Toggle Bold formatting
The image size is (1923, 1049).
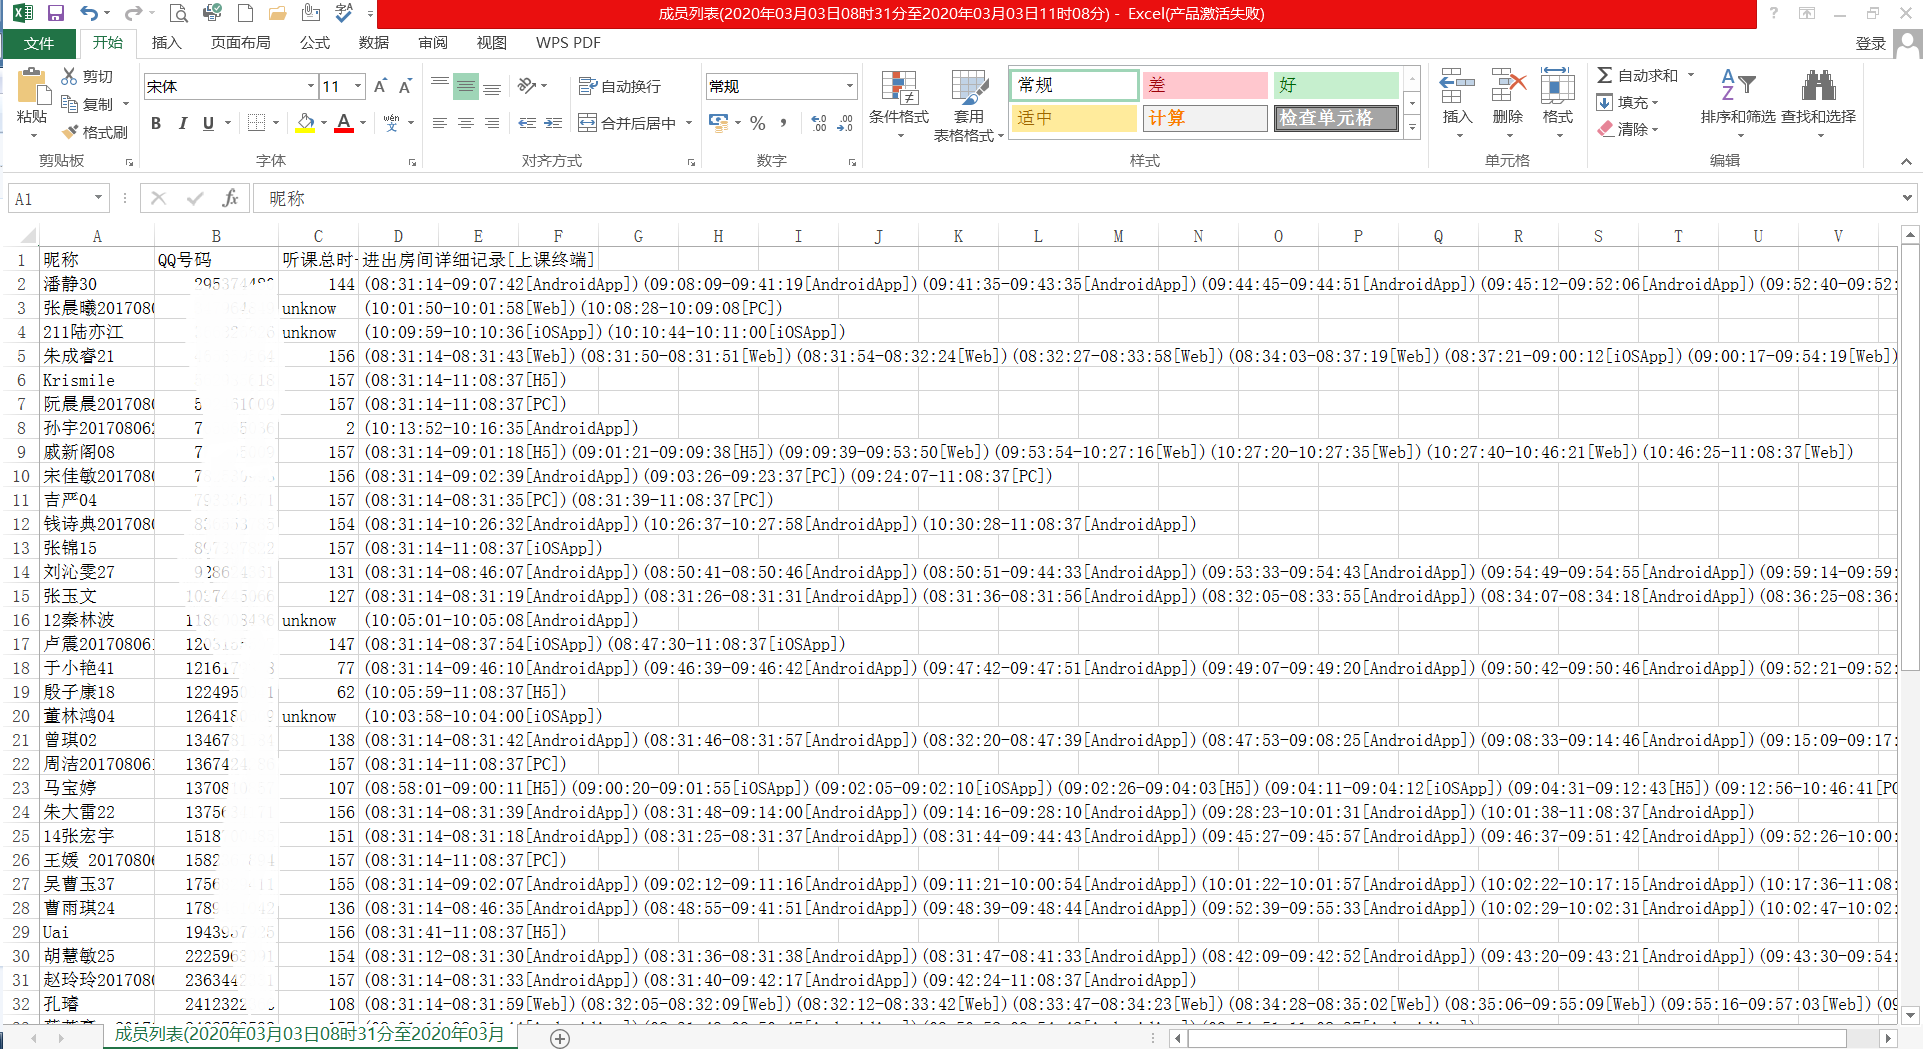pyautogui.click(x=156, y=123)
